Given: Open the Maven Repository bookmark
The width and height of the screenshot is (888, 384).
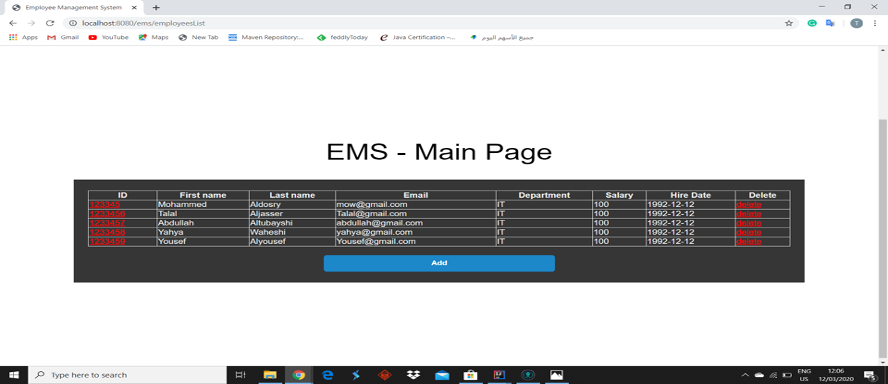Looking at the screenshot, I should tap(266, 37).
